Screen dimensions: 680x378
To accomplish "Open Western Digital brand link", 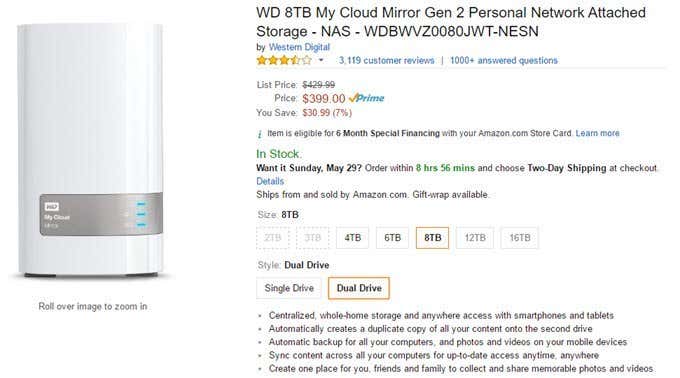I will (299, 47).
